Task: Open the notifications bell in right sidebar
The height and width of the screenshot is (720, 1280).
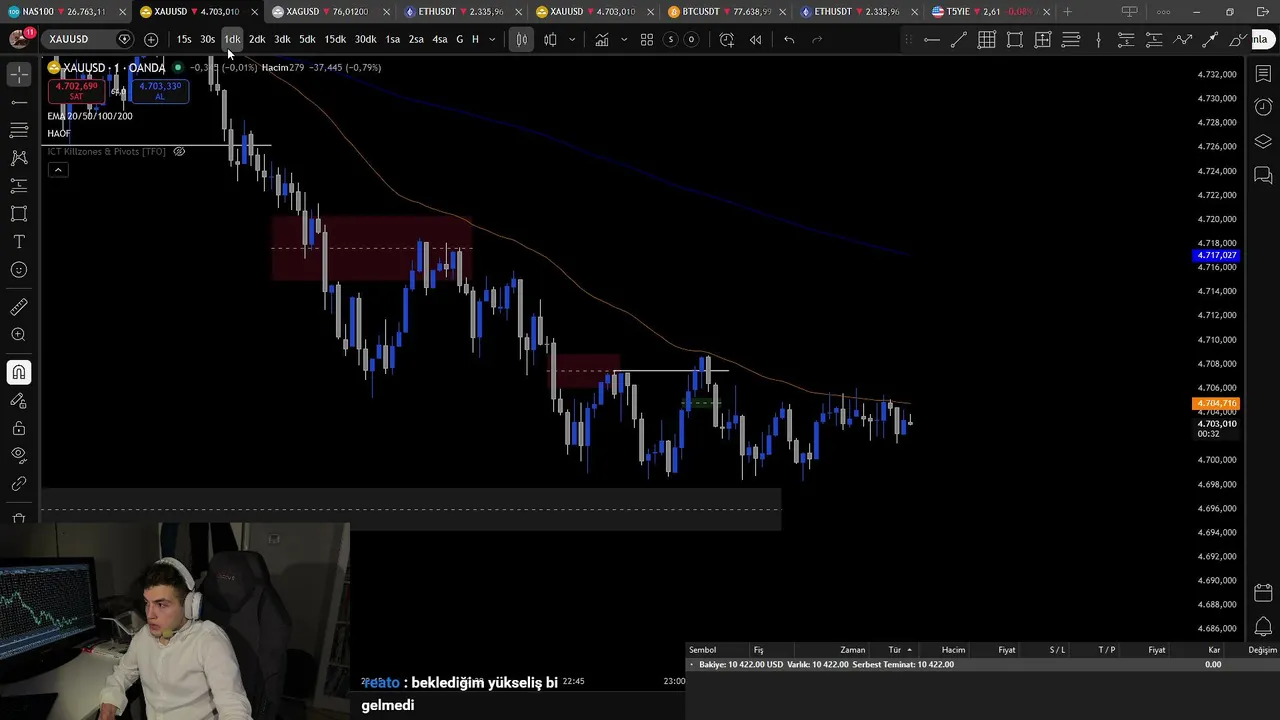Action: pyautogui.click(x=1263, y=627)
